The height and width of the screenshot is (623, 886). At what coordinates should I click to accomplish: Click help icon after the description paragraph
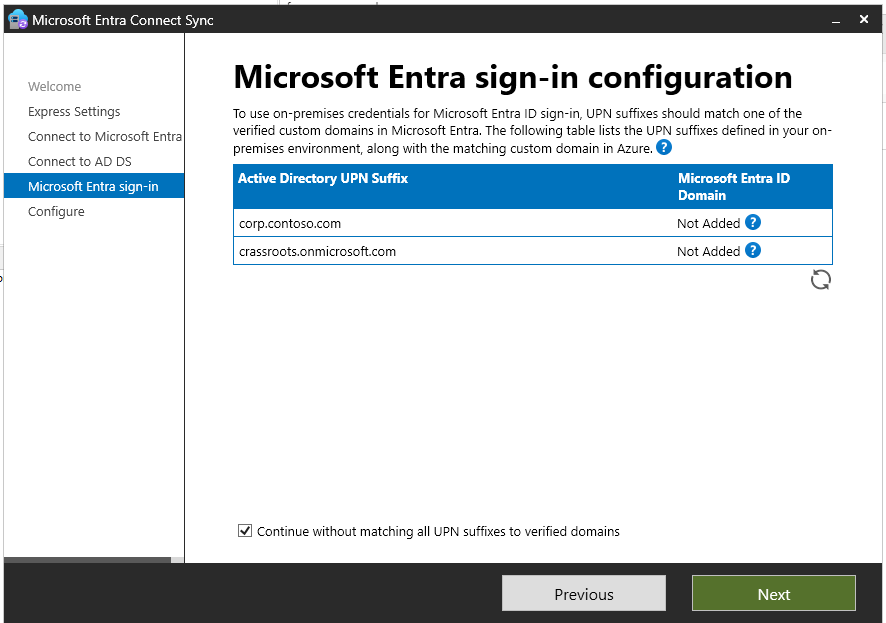pyautogui.click(x=664, y=148)
